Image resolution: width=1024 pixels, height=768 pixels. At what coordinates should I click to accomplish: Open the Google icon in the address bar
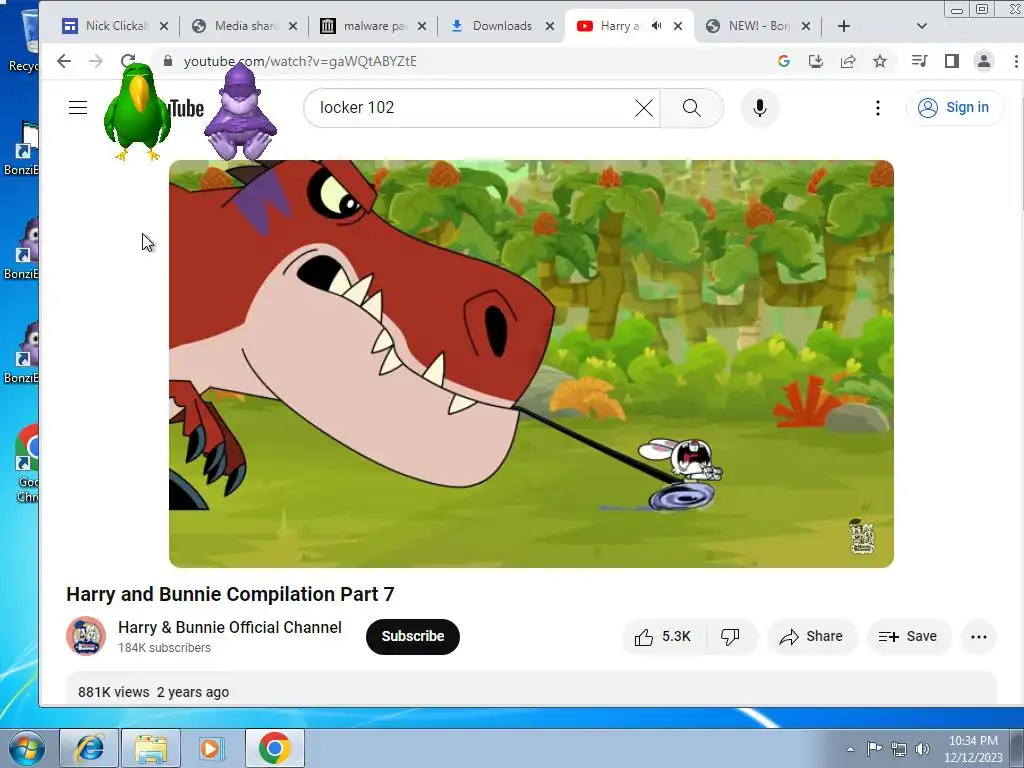tap(784, 61)
